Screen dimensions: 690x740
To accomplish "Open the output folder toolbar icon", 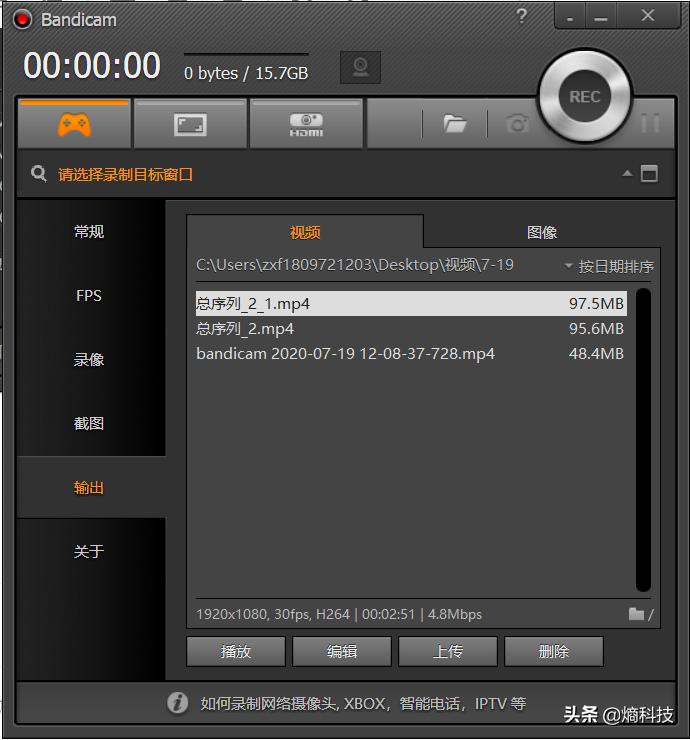I will click(454, 124).
